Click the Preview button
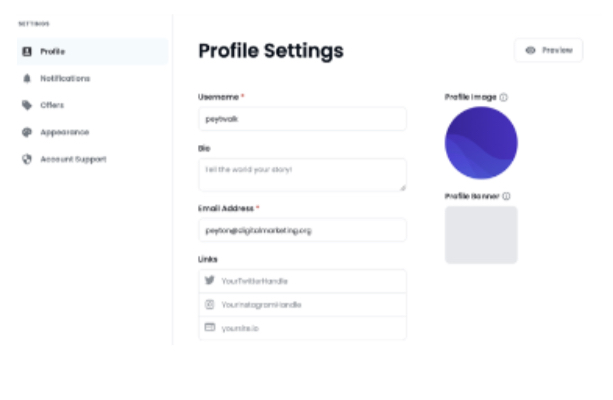This screenshot has width=613, height=400. point(548,50)
